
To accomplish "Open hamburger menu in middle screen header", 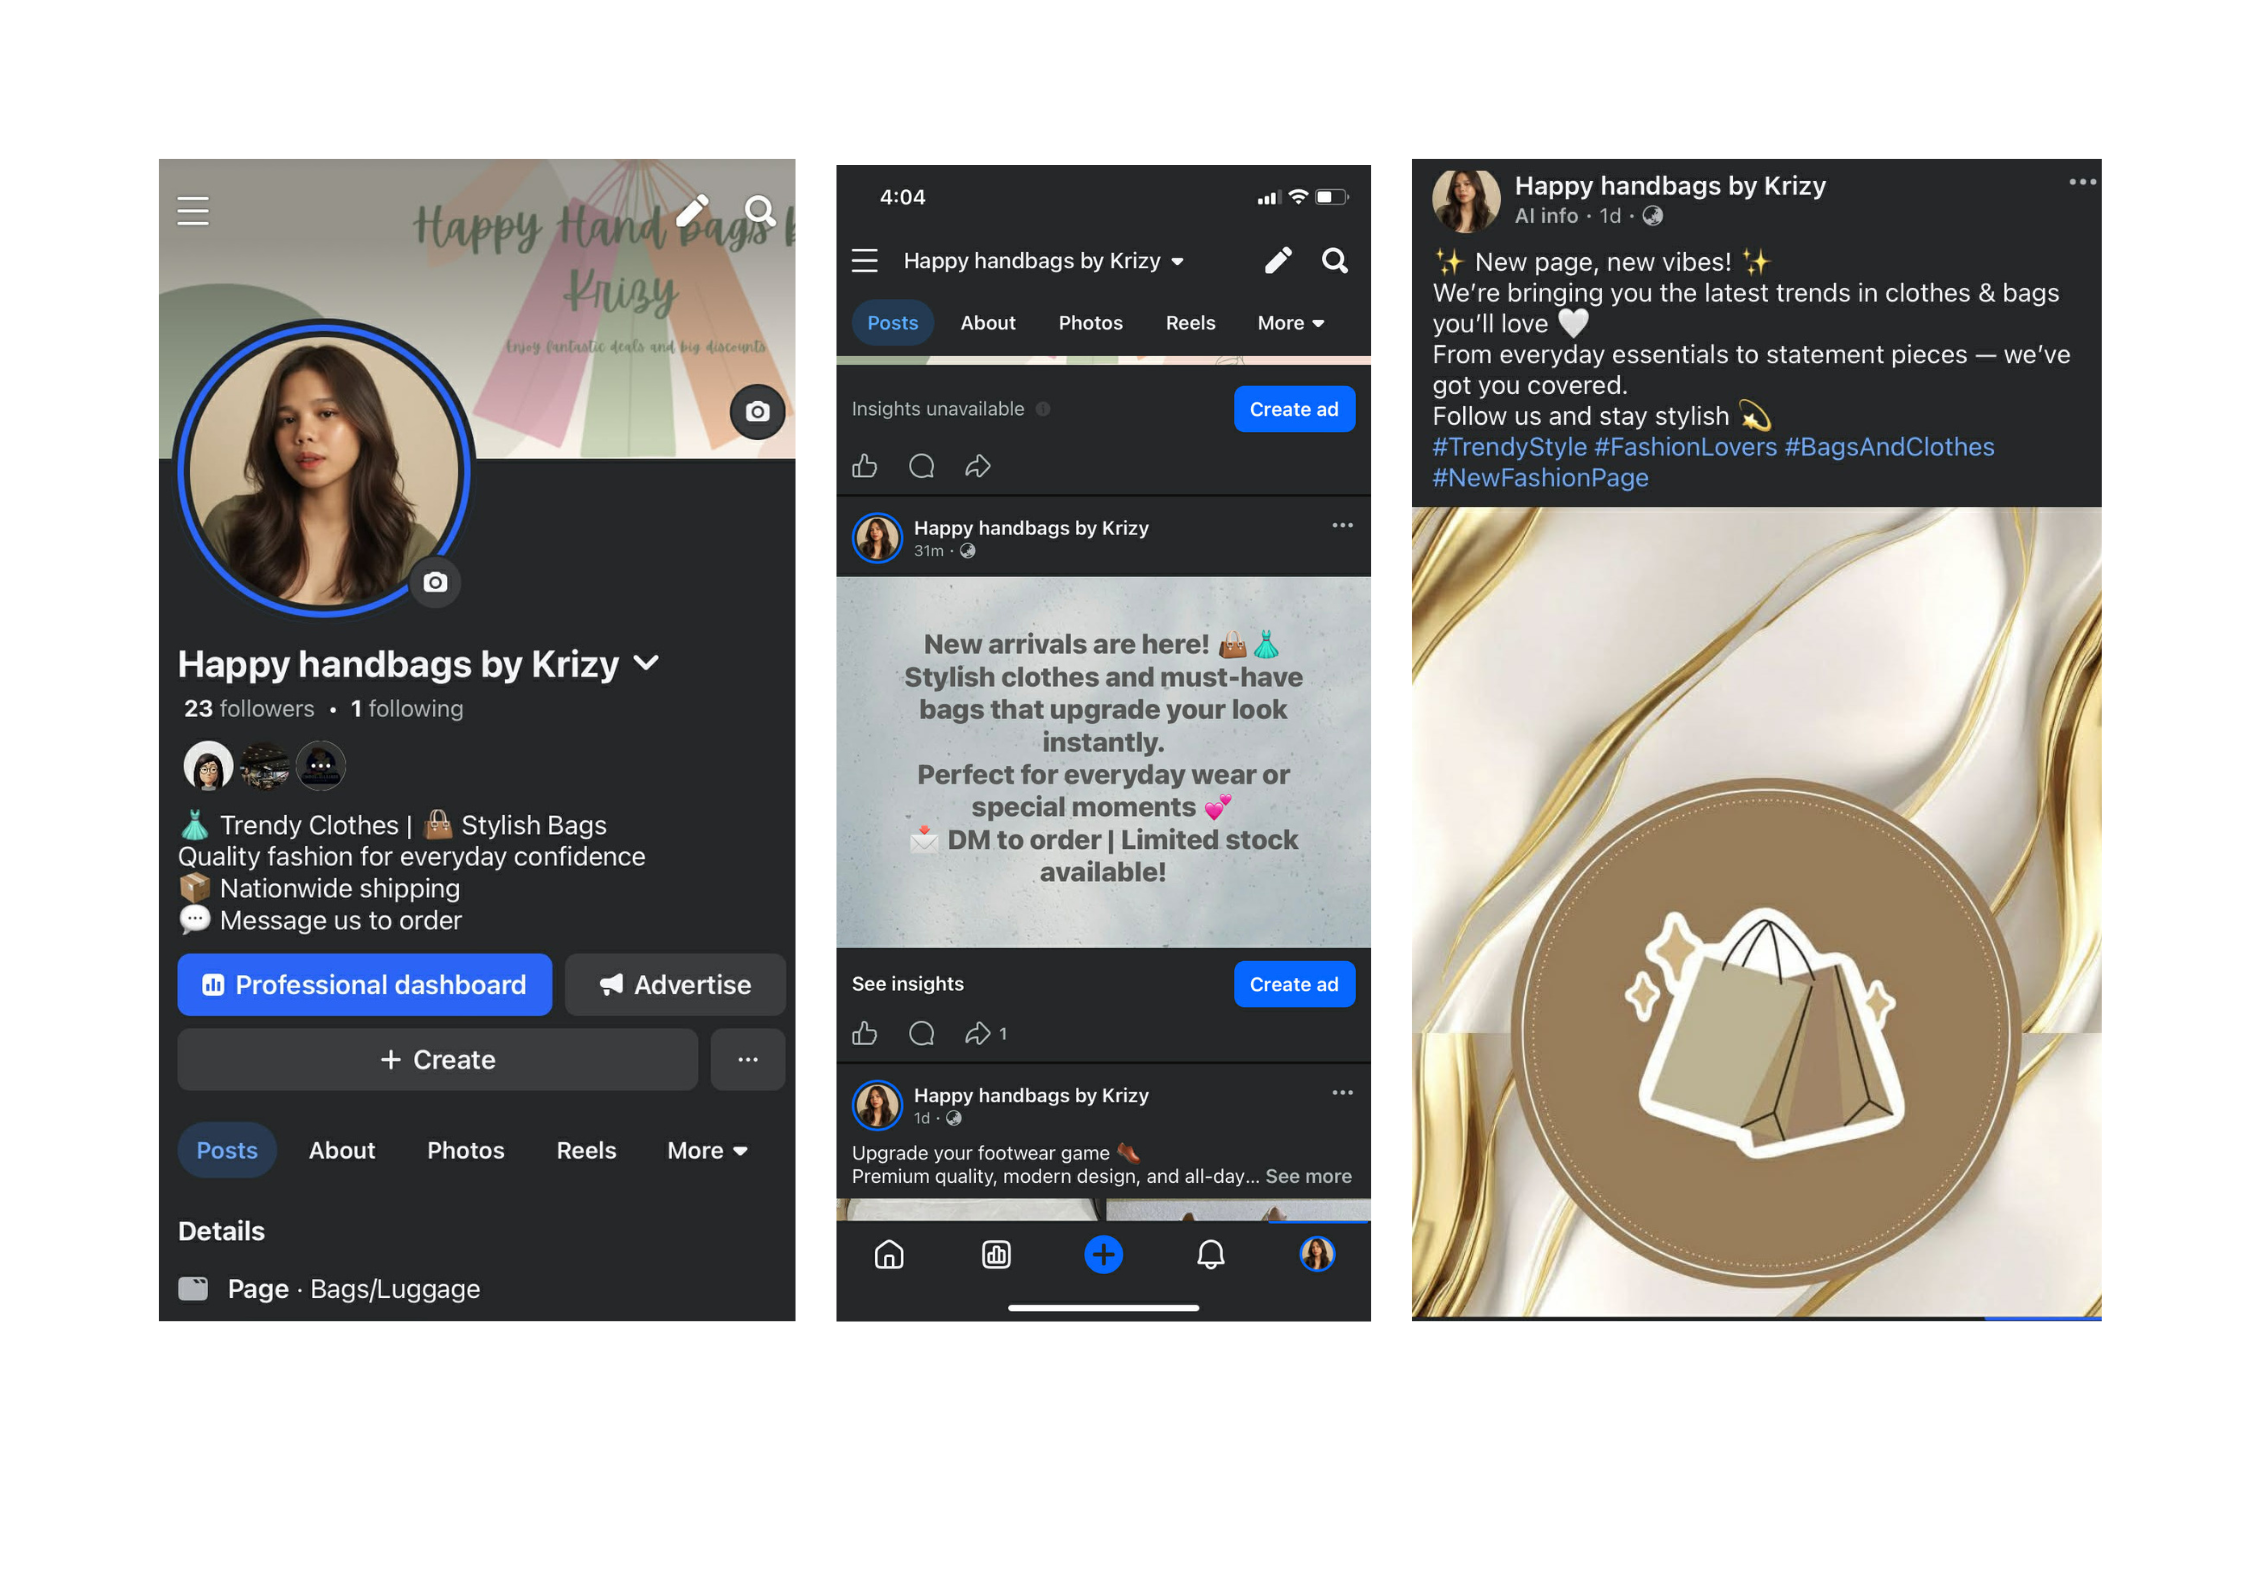I will pos(864,261).
